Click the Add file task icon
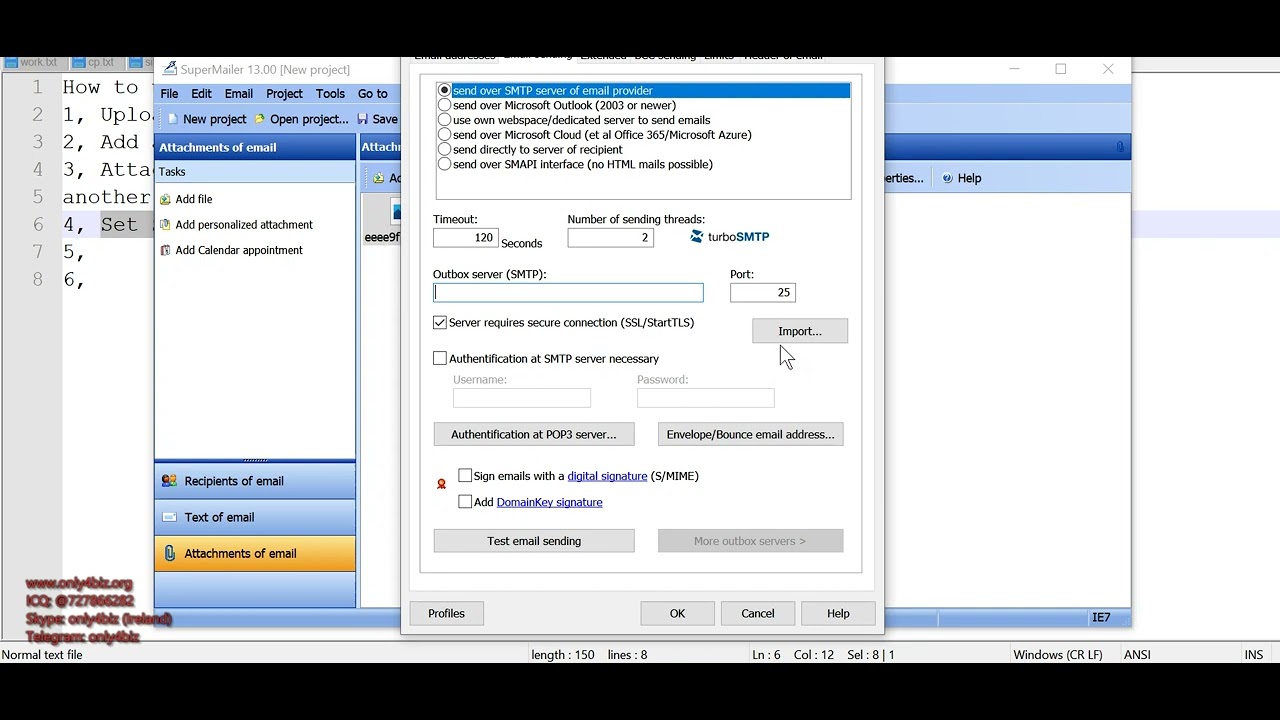This screenshot has width=1280, height=720. (x=166, y=199)
